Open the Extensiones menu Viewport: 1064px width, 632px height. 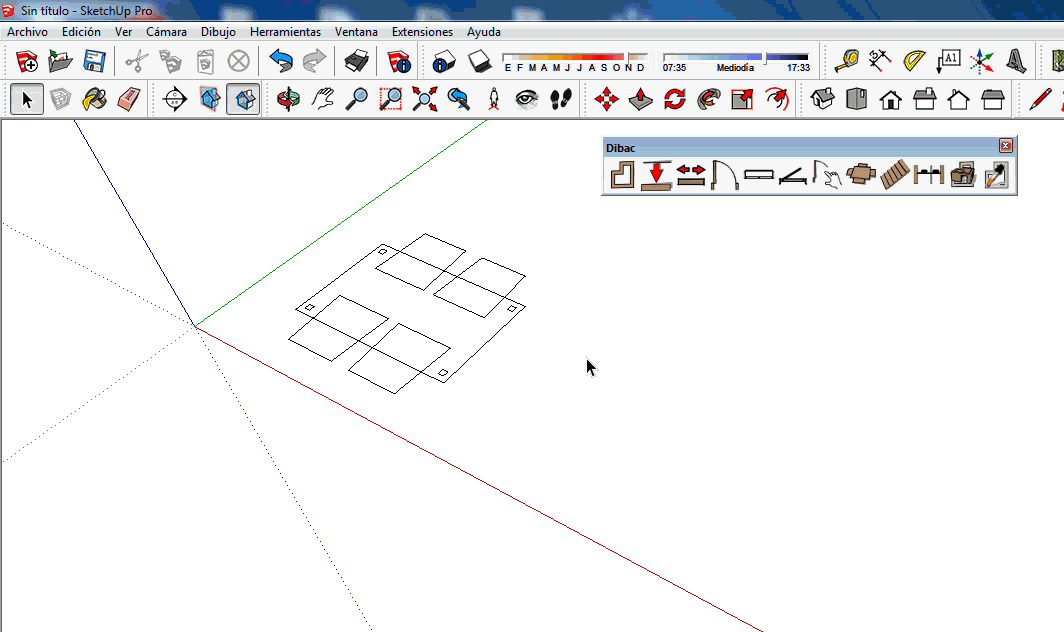click(x=422, y=32)
